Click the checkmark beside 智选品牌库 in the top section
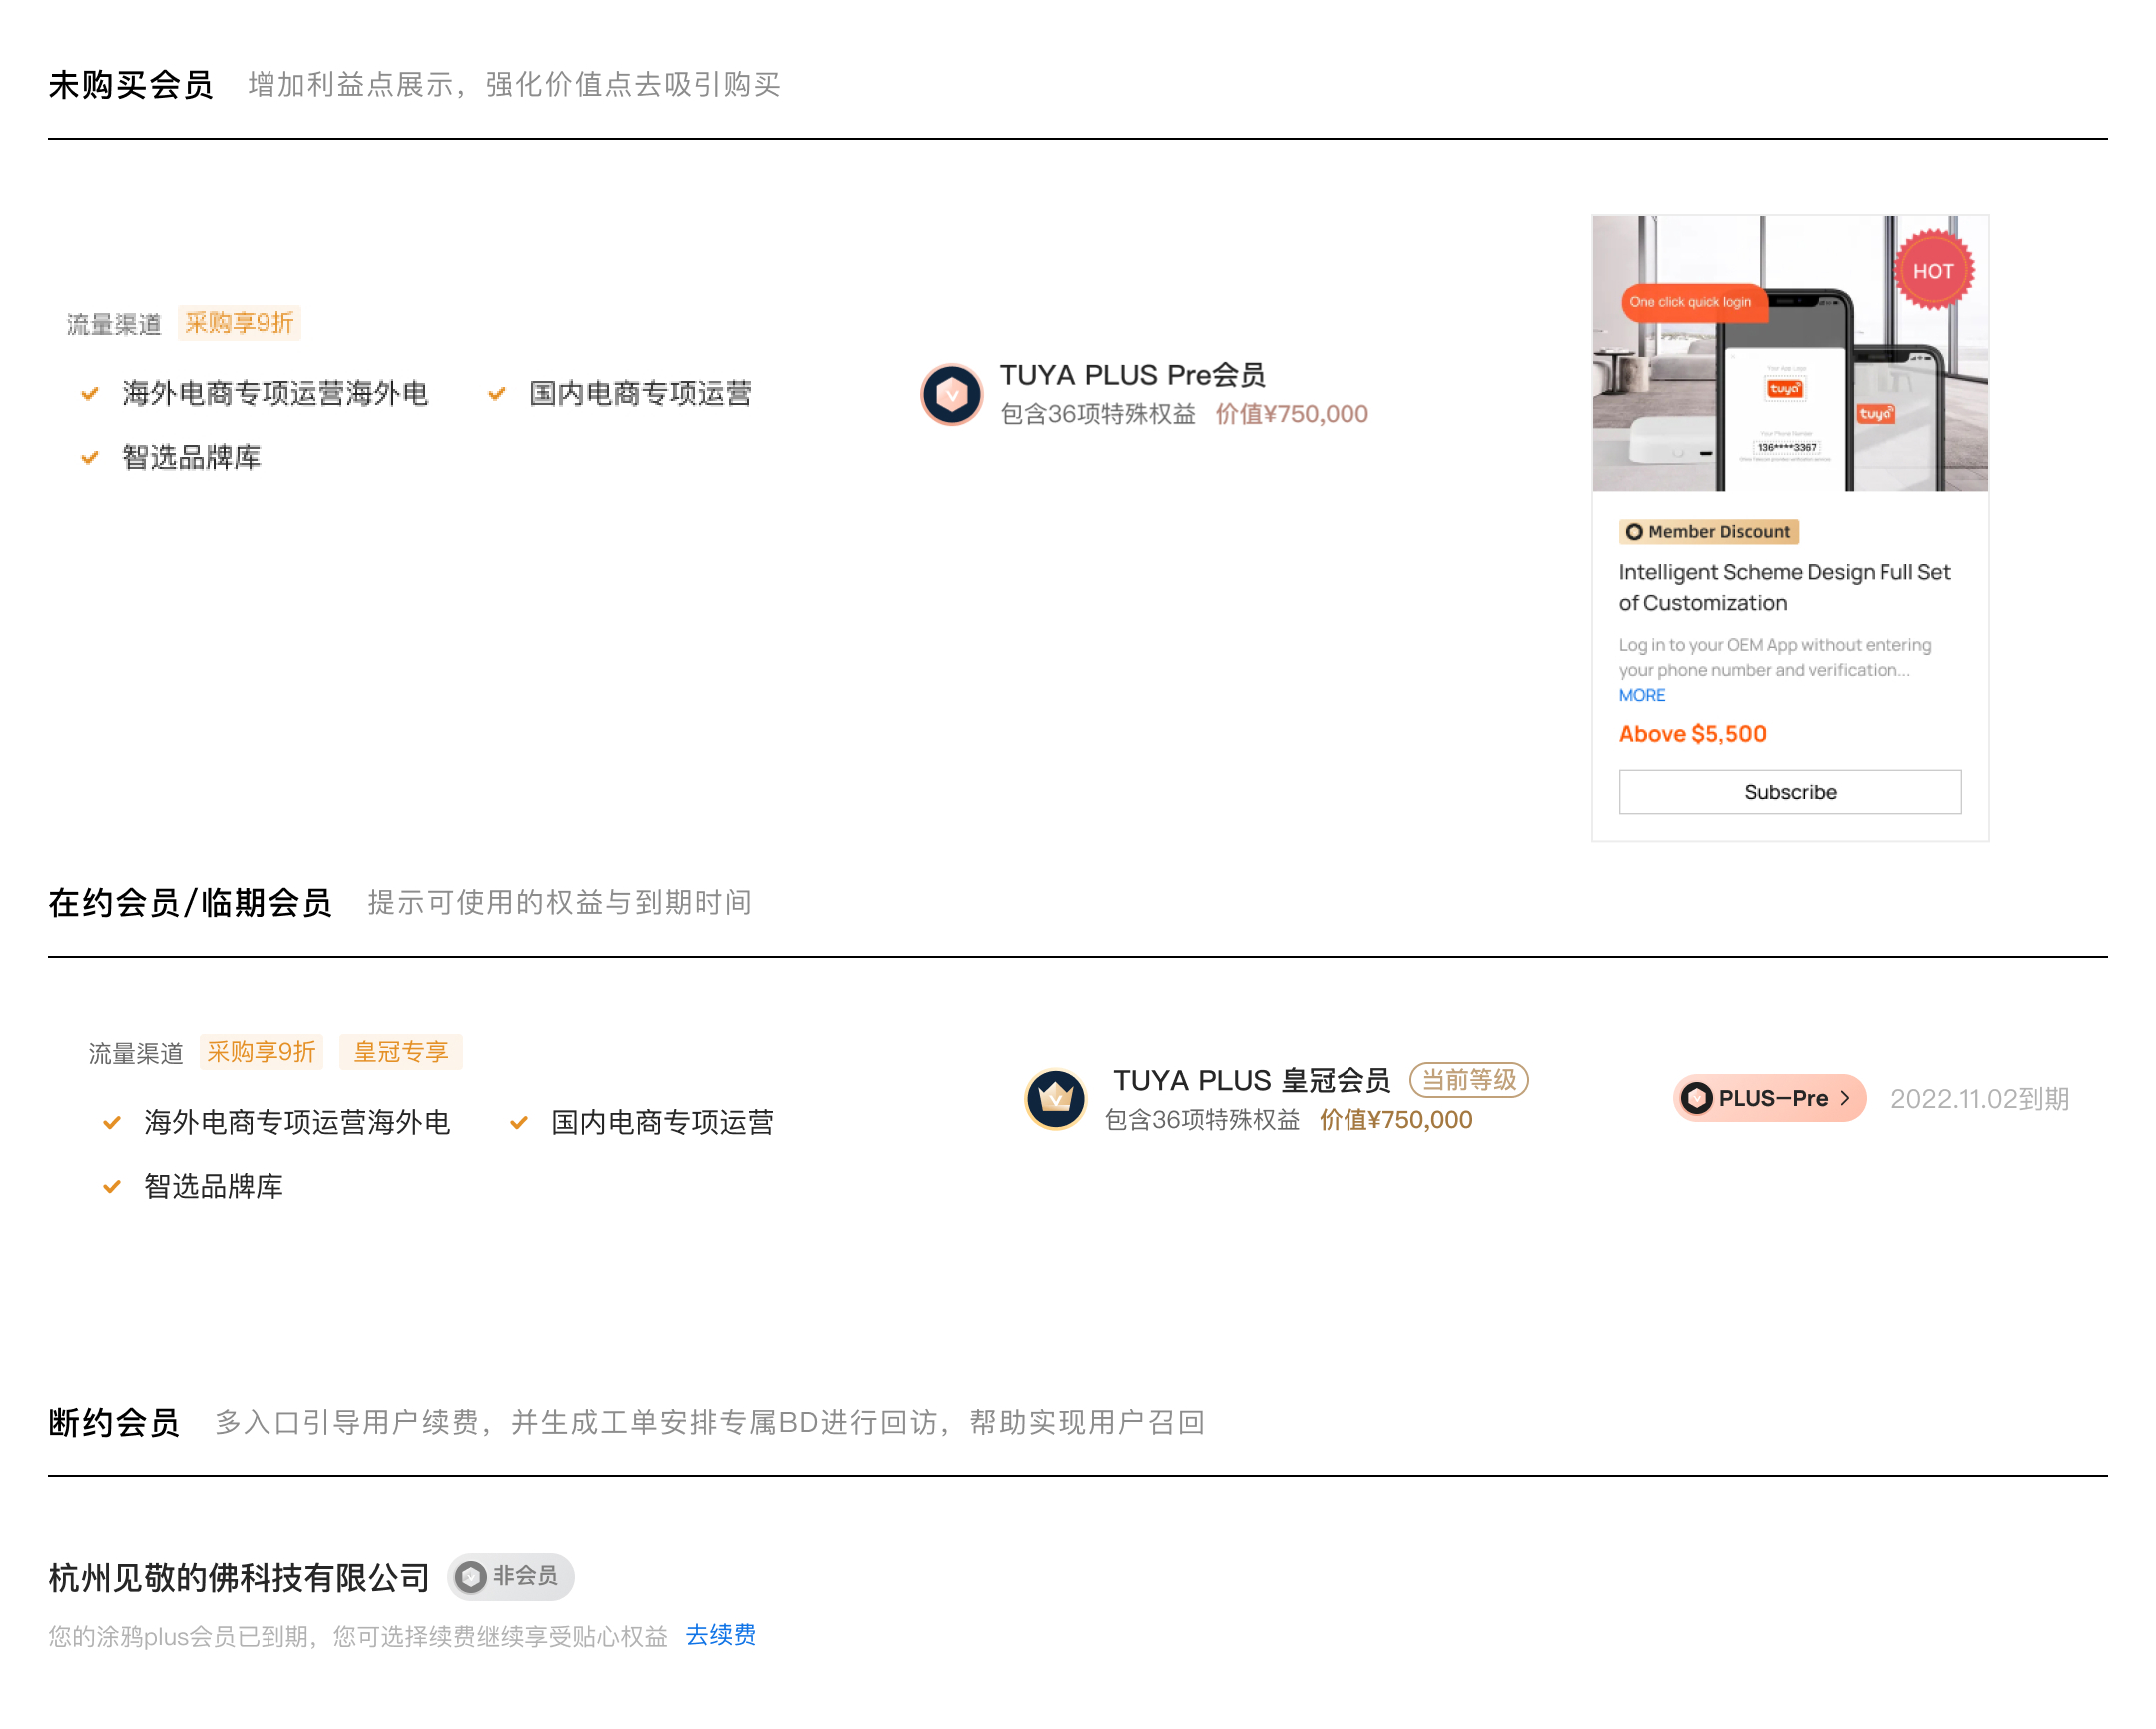The width and height of the screenshot is (2156, 1729). [90, 458]
